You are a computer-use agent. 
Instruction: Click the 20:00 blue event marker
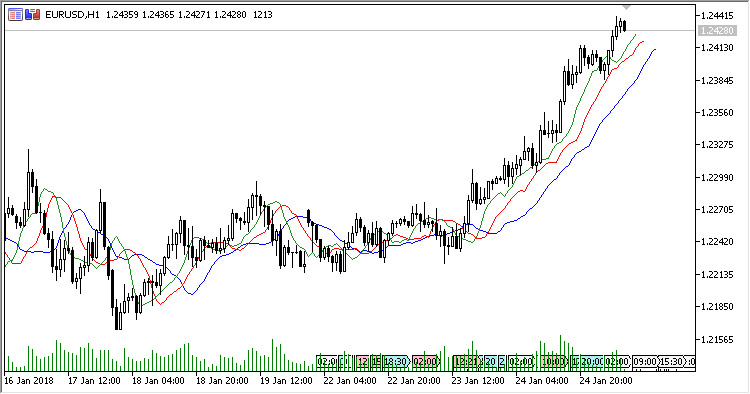coord(591,361)
